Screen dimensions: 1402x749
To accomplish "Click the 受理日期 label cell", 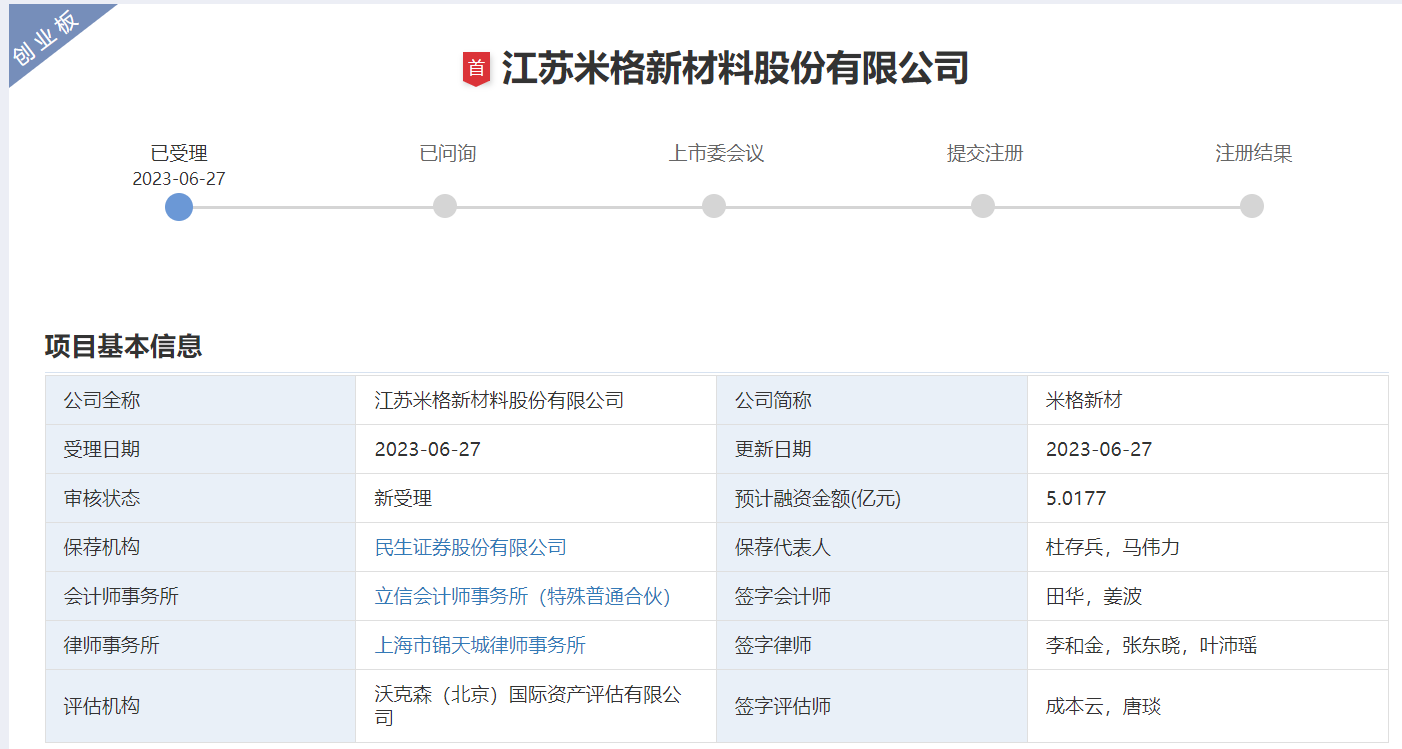I will point(200,449).
